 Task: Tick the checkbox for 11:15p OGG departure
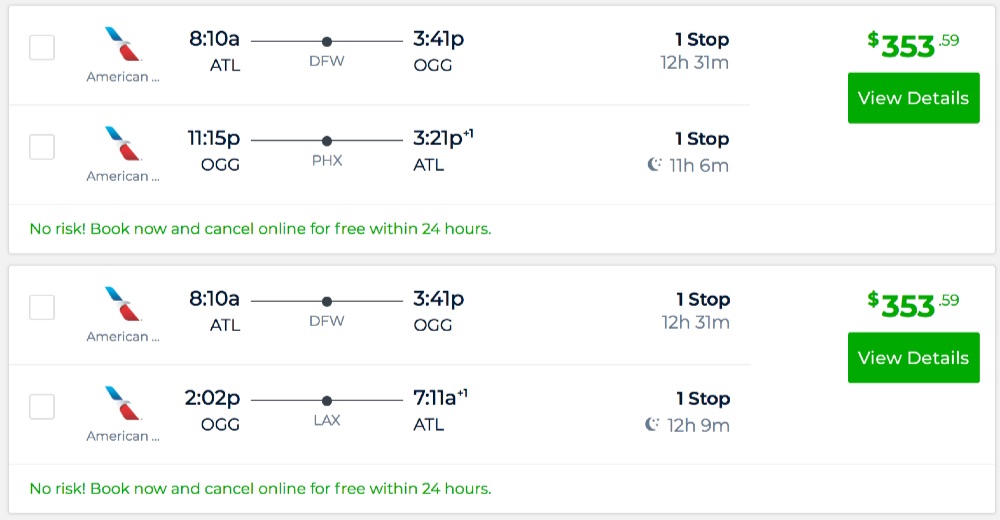click(42, 147)
